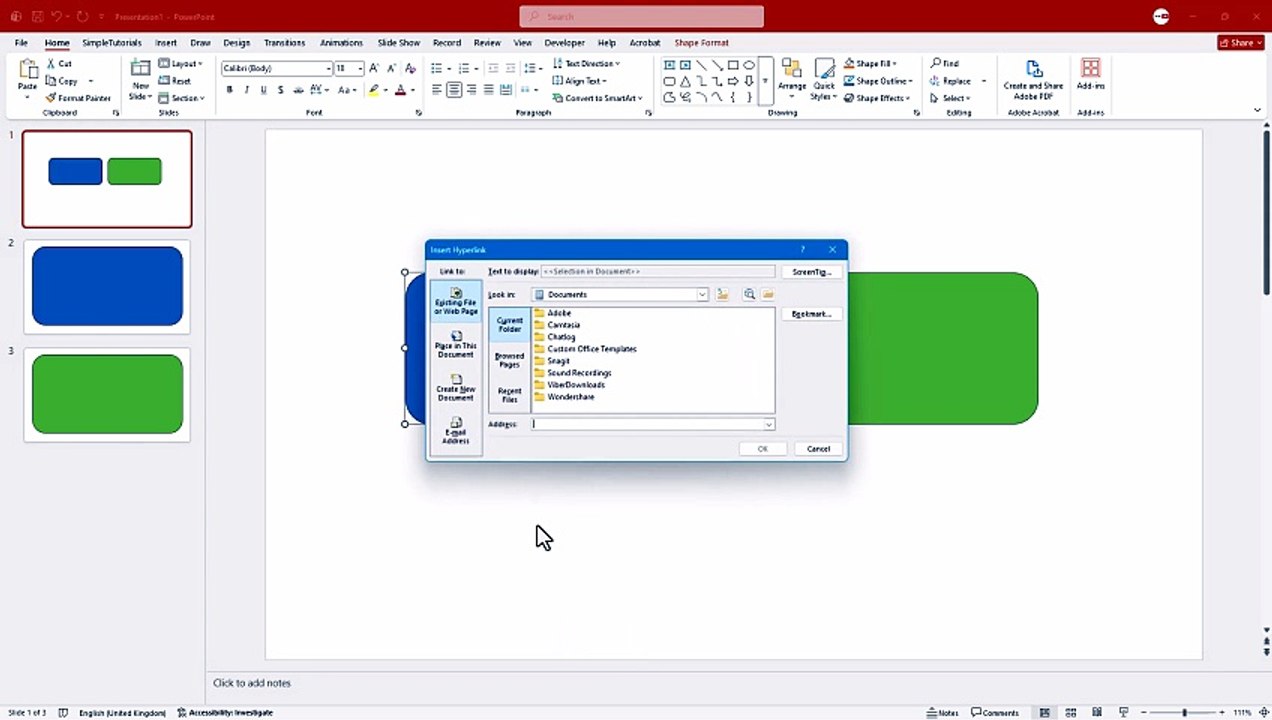Screen dimensions: 1272x720
Task: Select Existing File or Web Page link option
Action: click(x=455, y=301)
